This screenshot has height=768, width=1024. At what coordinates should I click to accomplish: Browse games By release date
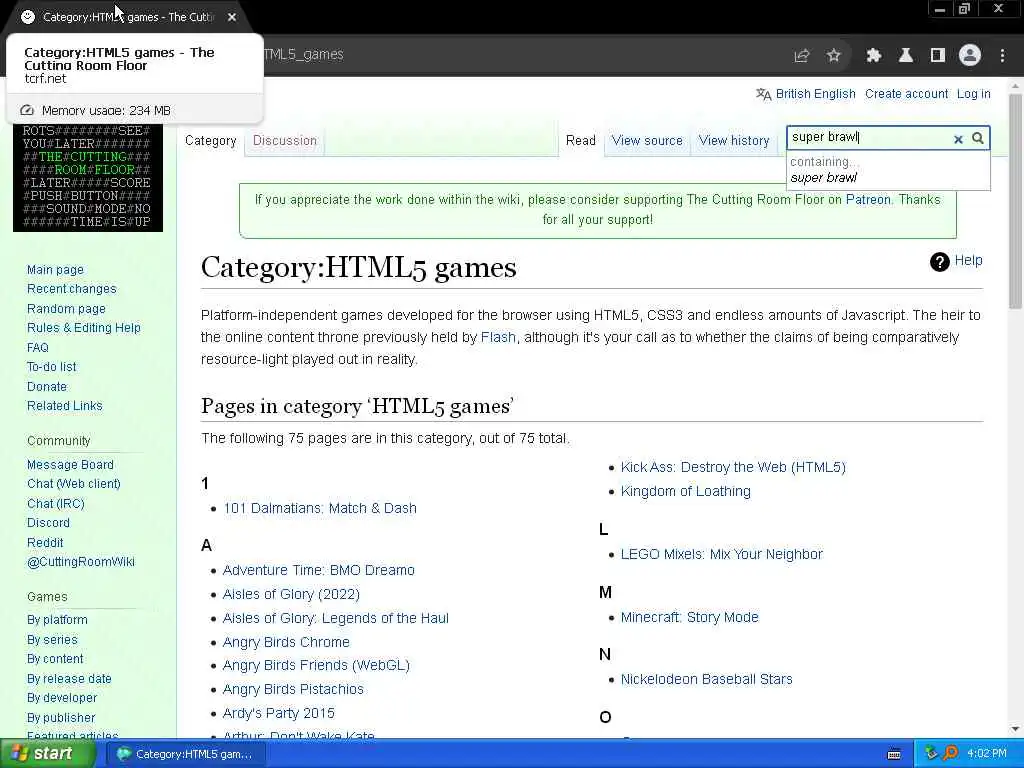point(69,679)
